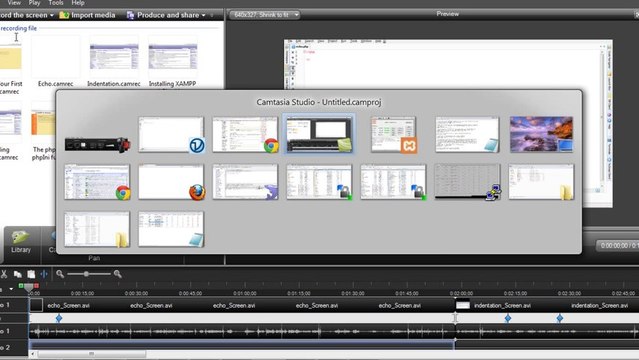Select the Installing XAMPP clip thumbnail
This screenshot has width=639, height=360.
(x=173, y=56)
